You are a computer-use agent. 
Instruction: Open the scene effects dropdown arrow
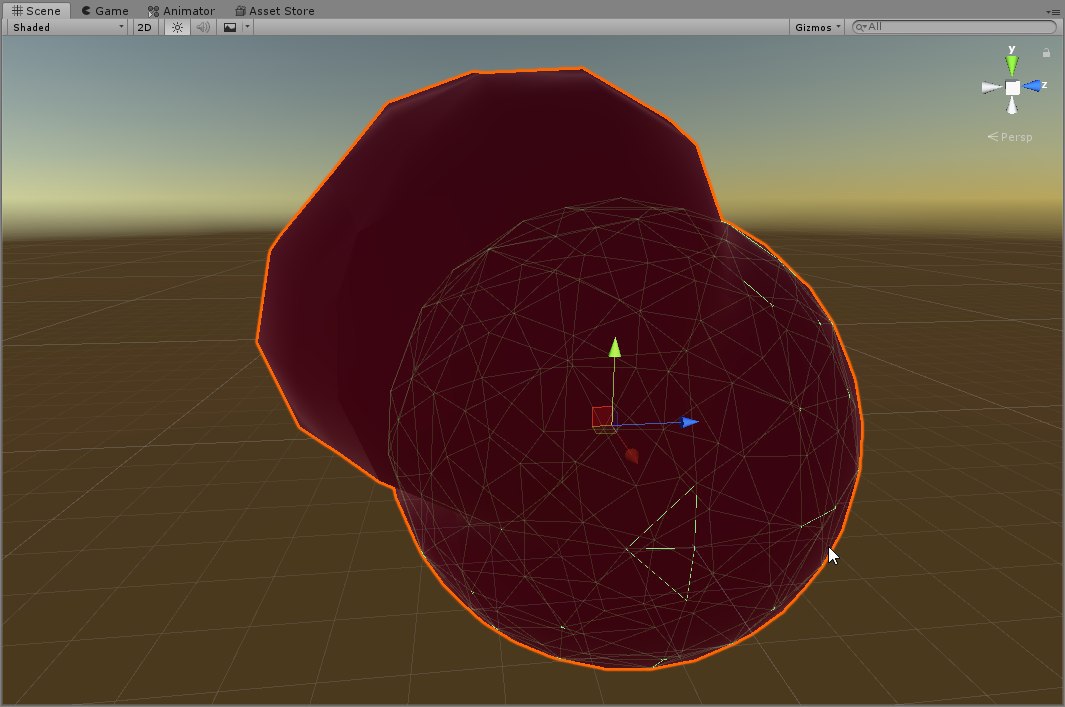[x=247, y=27]
